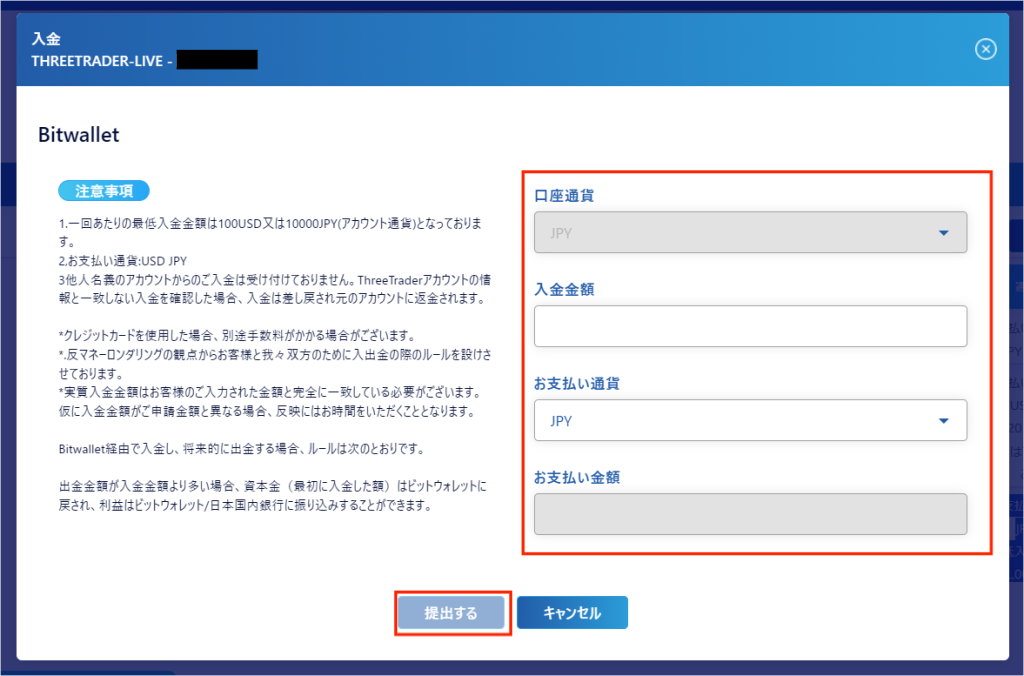Expand the JPY account currency selector arrow

(941, 231)
